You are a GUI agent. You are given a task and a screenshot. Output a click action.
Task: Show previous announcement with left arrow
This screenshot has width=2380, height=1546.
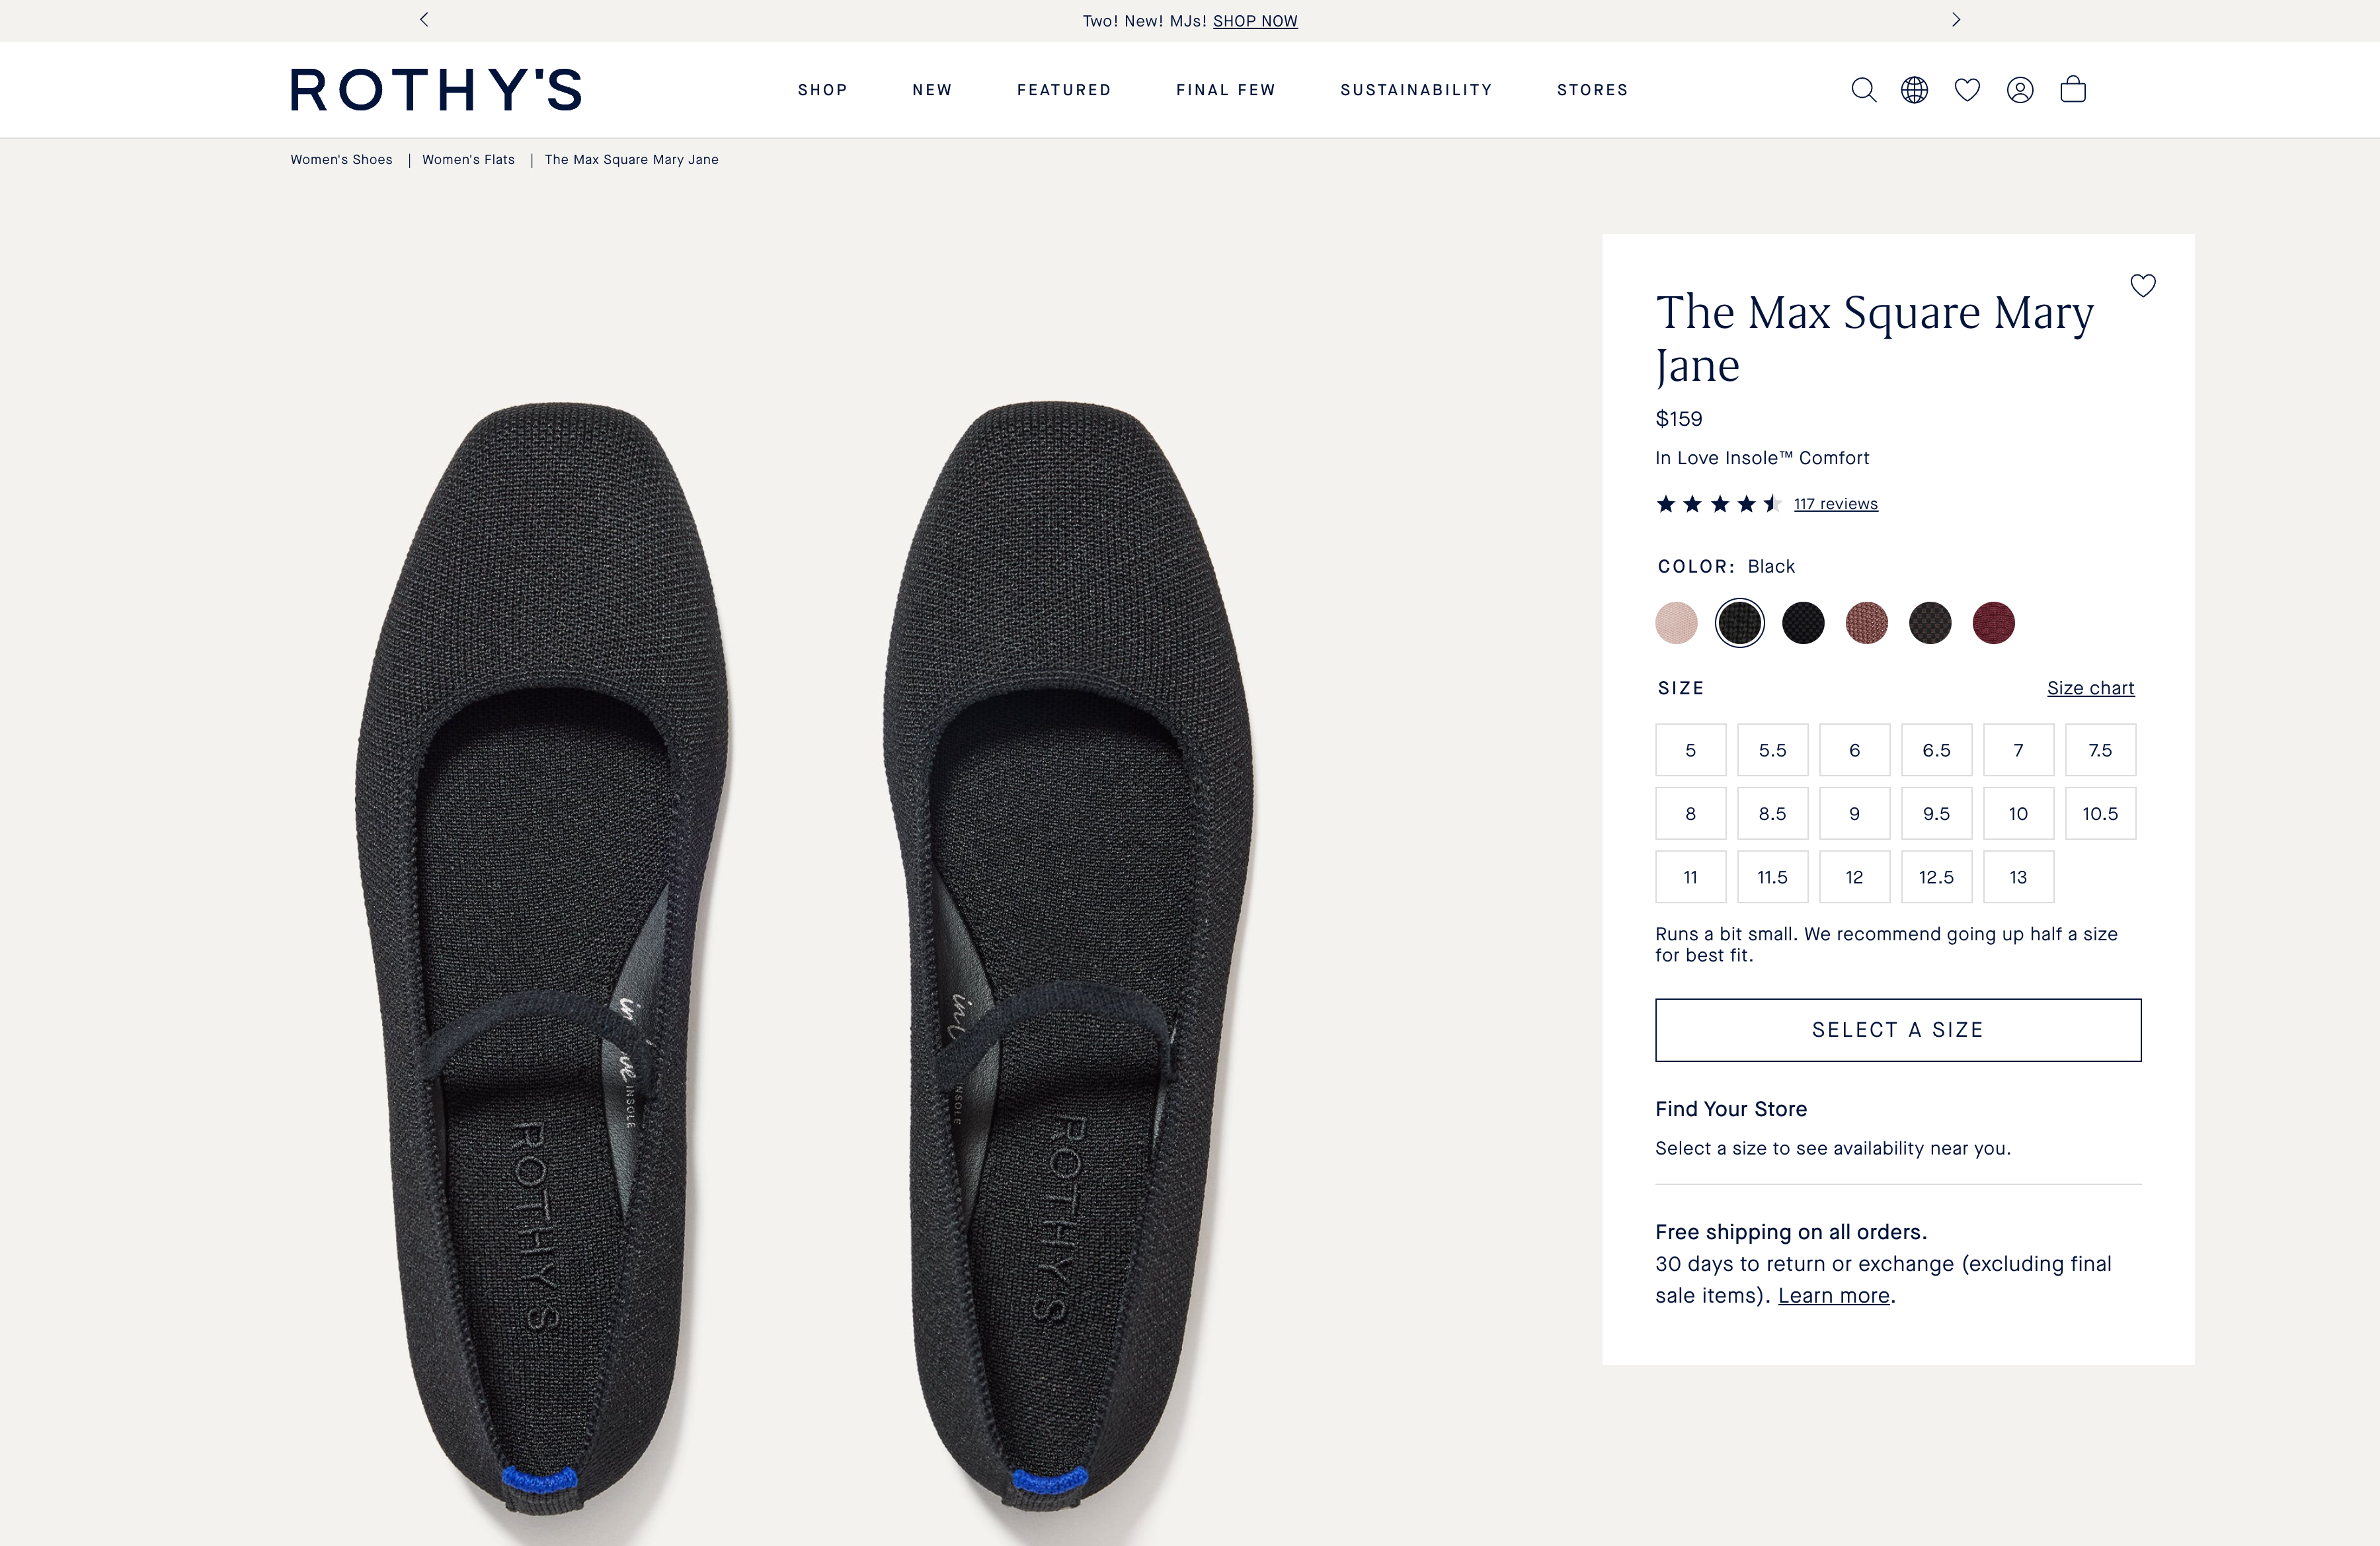(424, 19)
